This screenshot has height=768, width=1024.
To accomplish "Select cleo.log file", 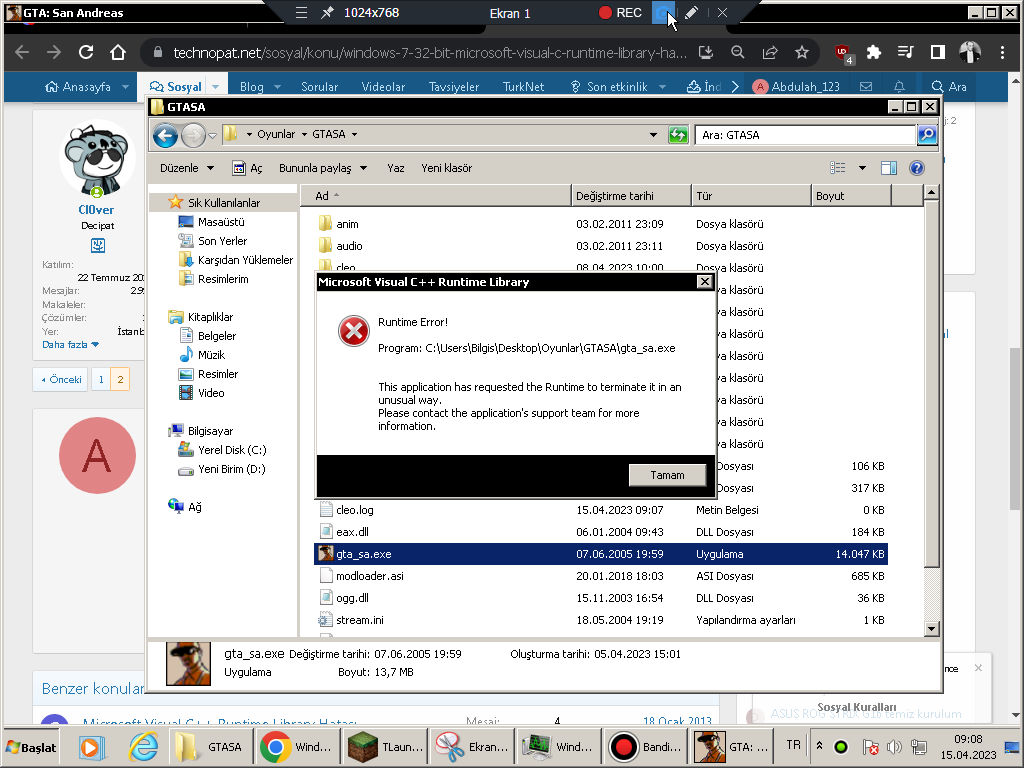I will click(355, 510).
